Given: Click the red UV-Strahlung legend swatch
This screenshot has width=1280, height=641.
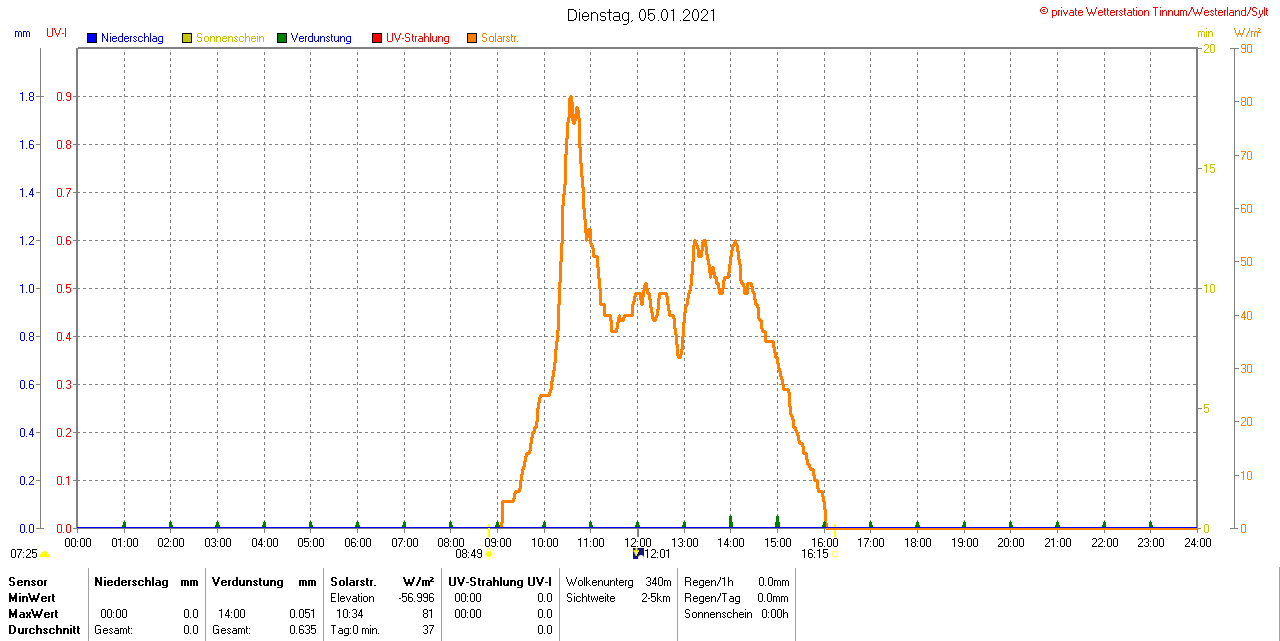Looking at the screenshot, I should click(x=377, y=38).
